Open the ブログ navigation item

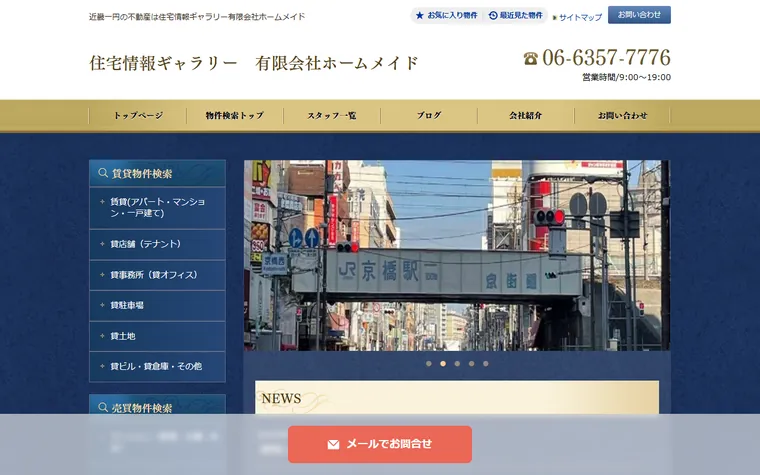point(429,116)
